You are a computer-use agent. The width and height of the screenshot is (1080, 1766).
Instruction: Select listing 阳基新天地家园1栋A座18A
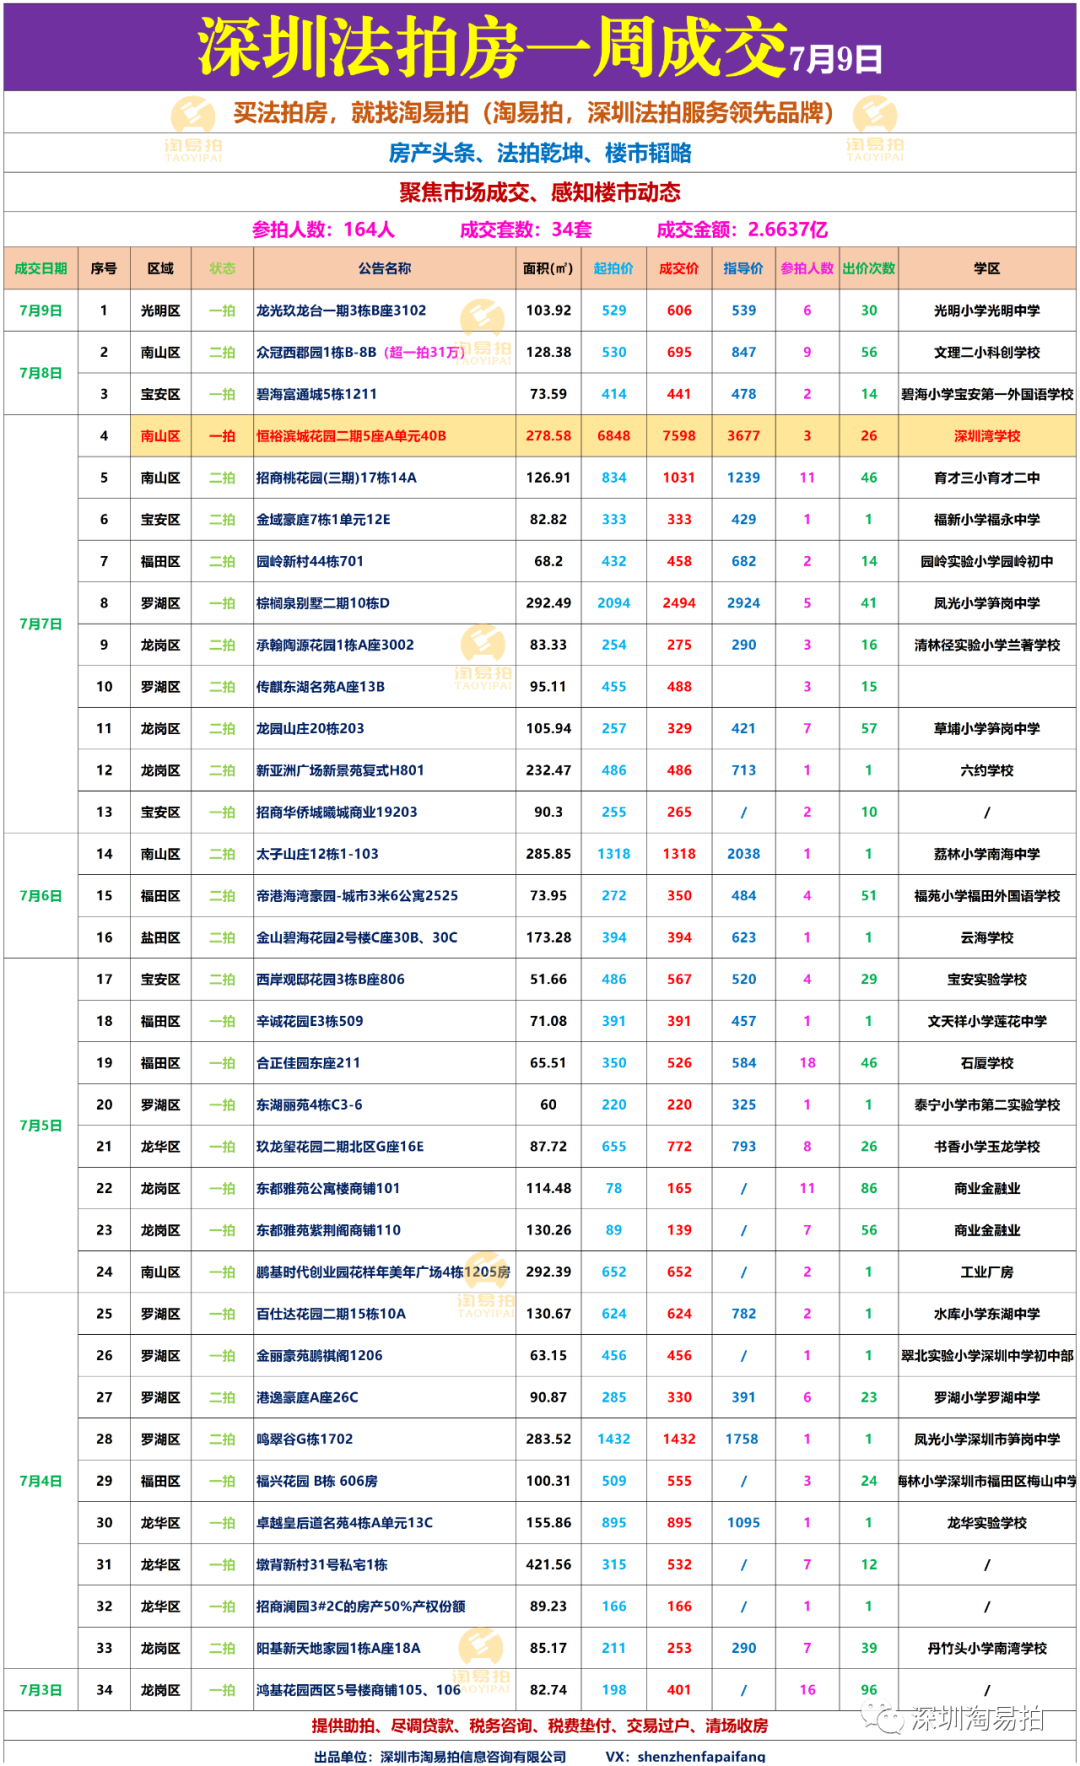click(338, 1649)
